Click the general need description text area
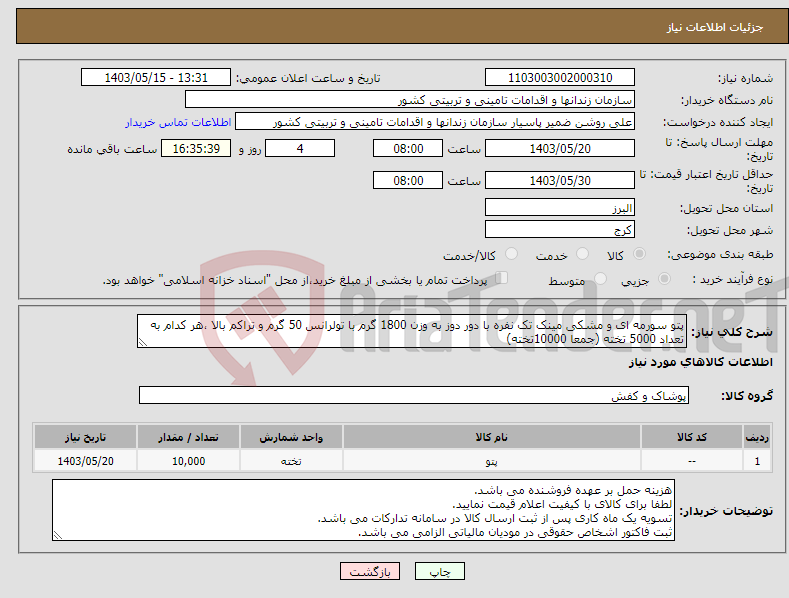 (412, 331)
